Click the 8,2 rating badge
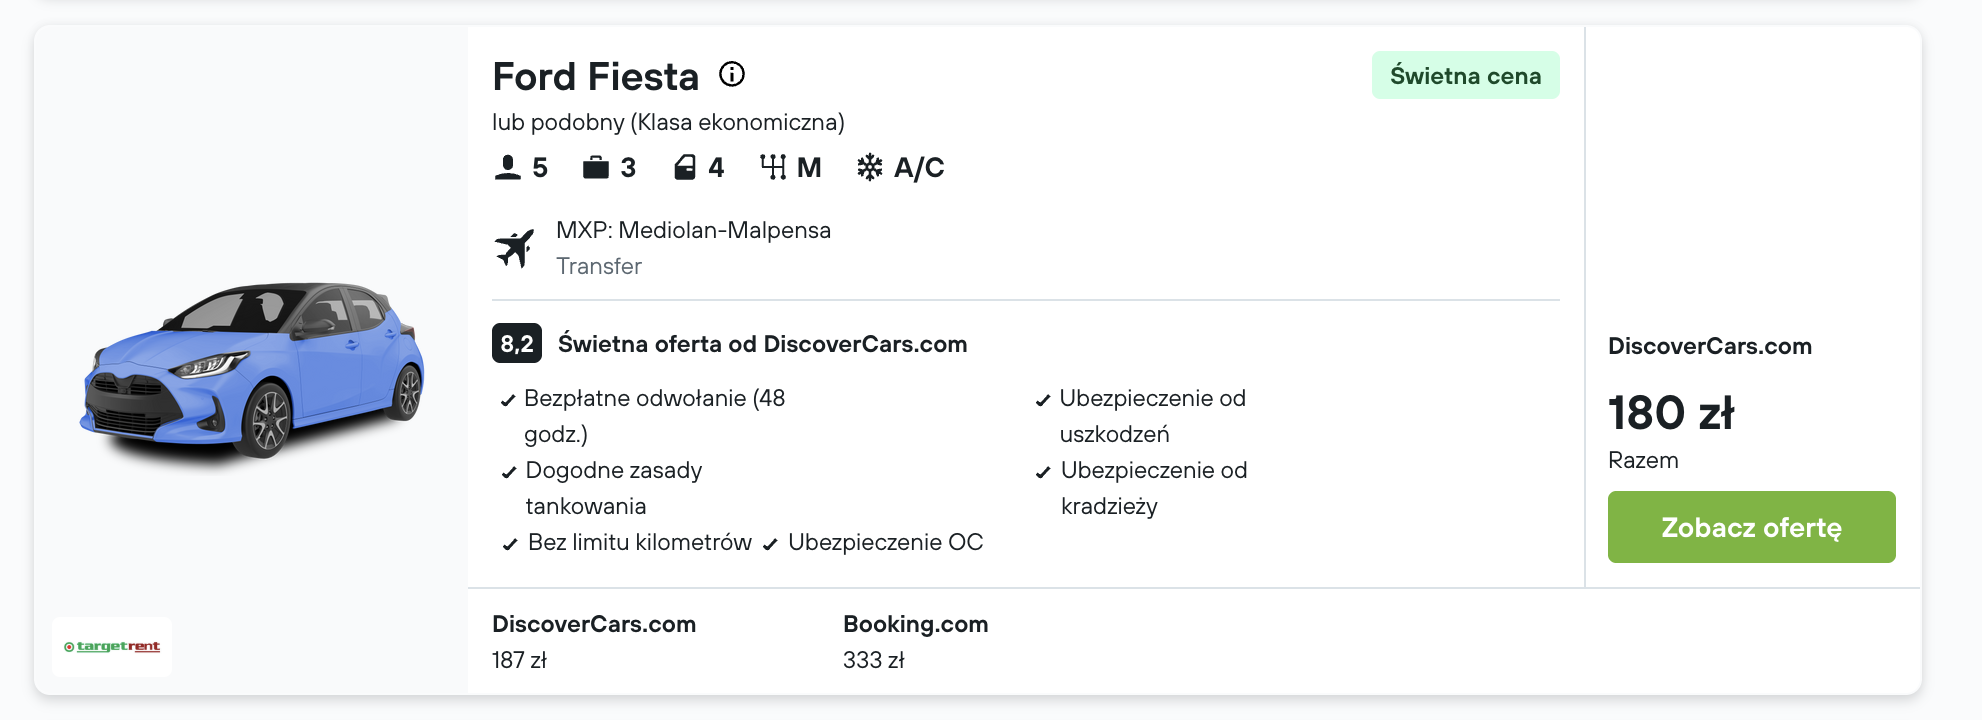This screenshot has height=720, width=1982. [x=517, y=344]
